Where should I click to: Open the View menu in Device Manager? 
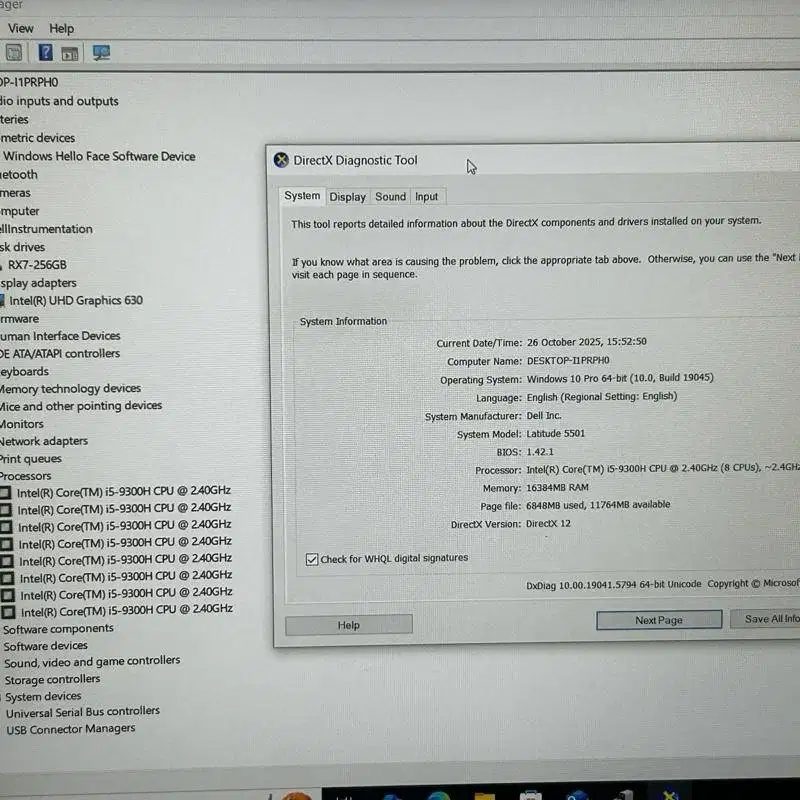pyautogui.click(x=20, y=28)
